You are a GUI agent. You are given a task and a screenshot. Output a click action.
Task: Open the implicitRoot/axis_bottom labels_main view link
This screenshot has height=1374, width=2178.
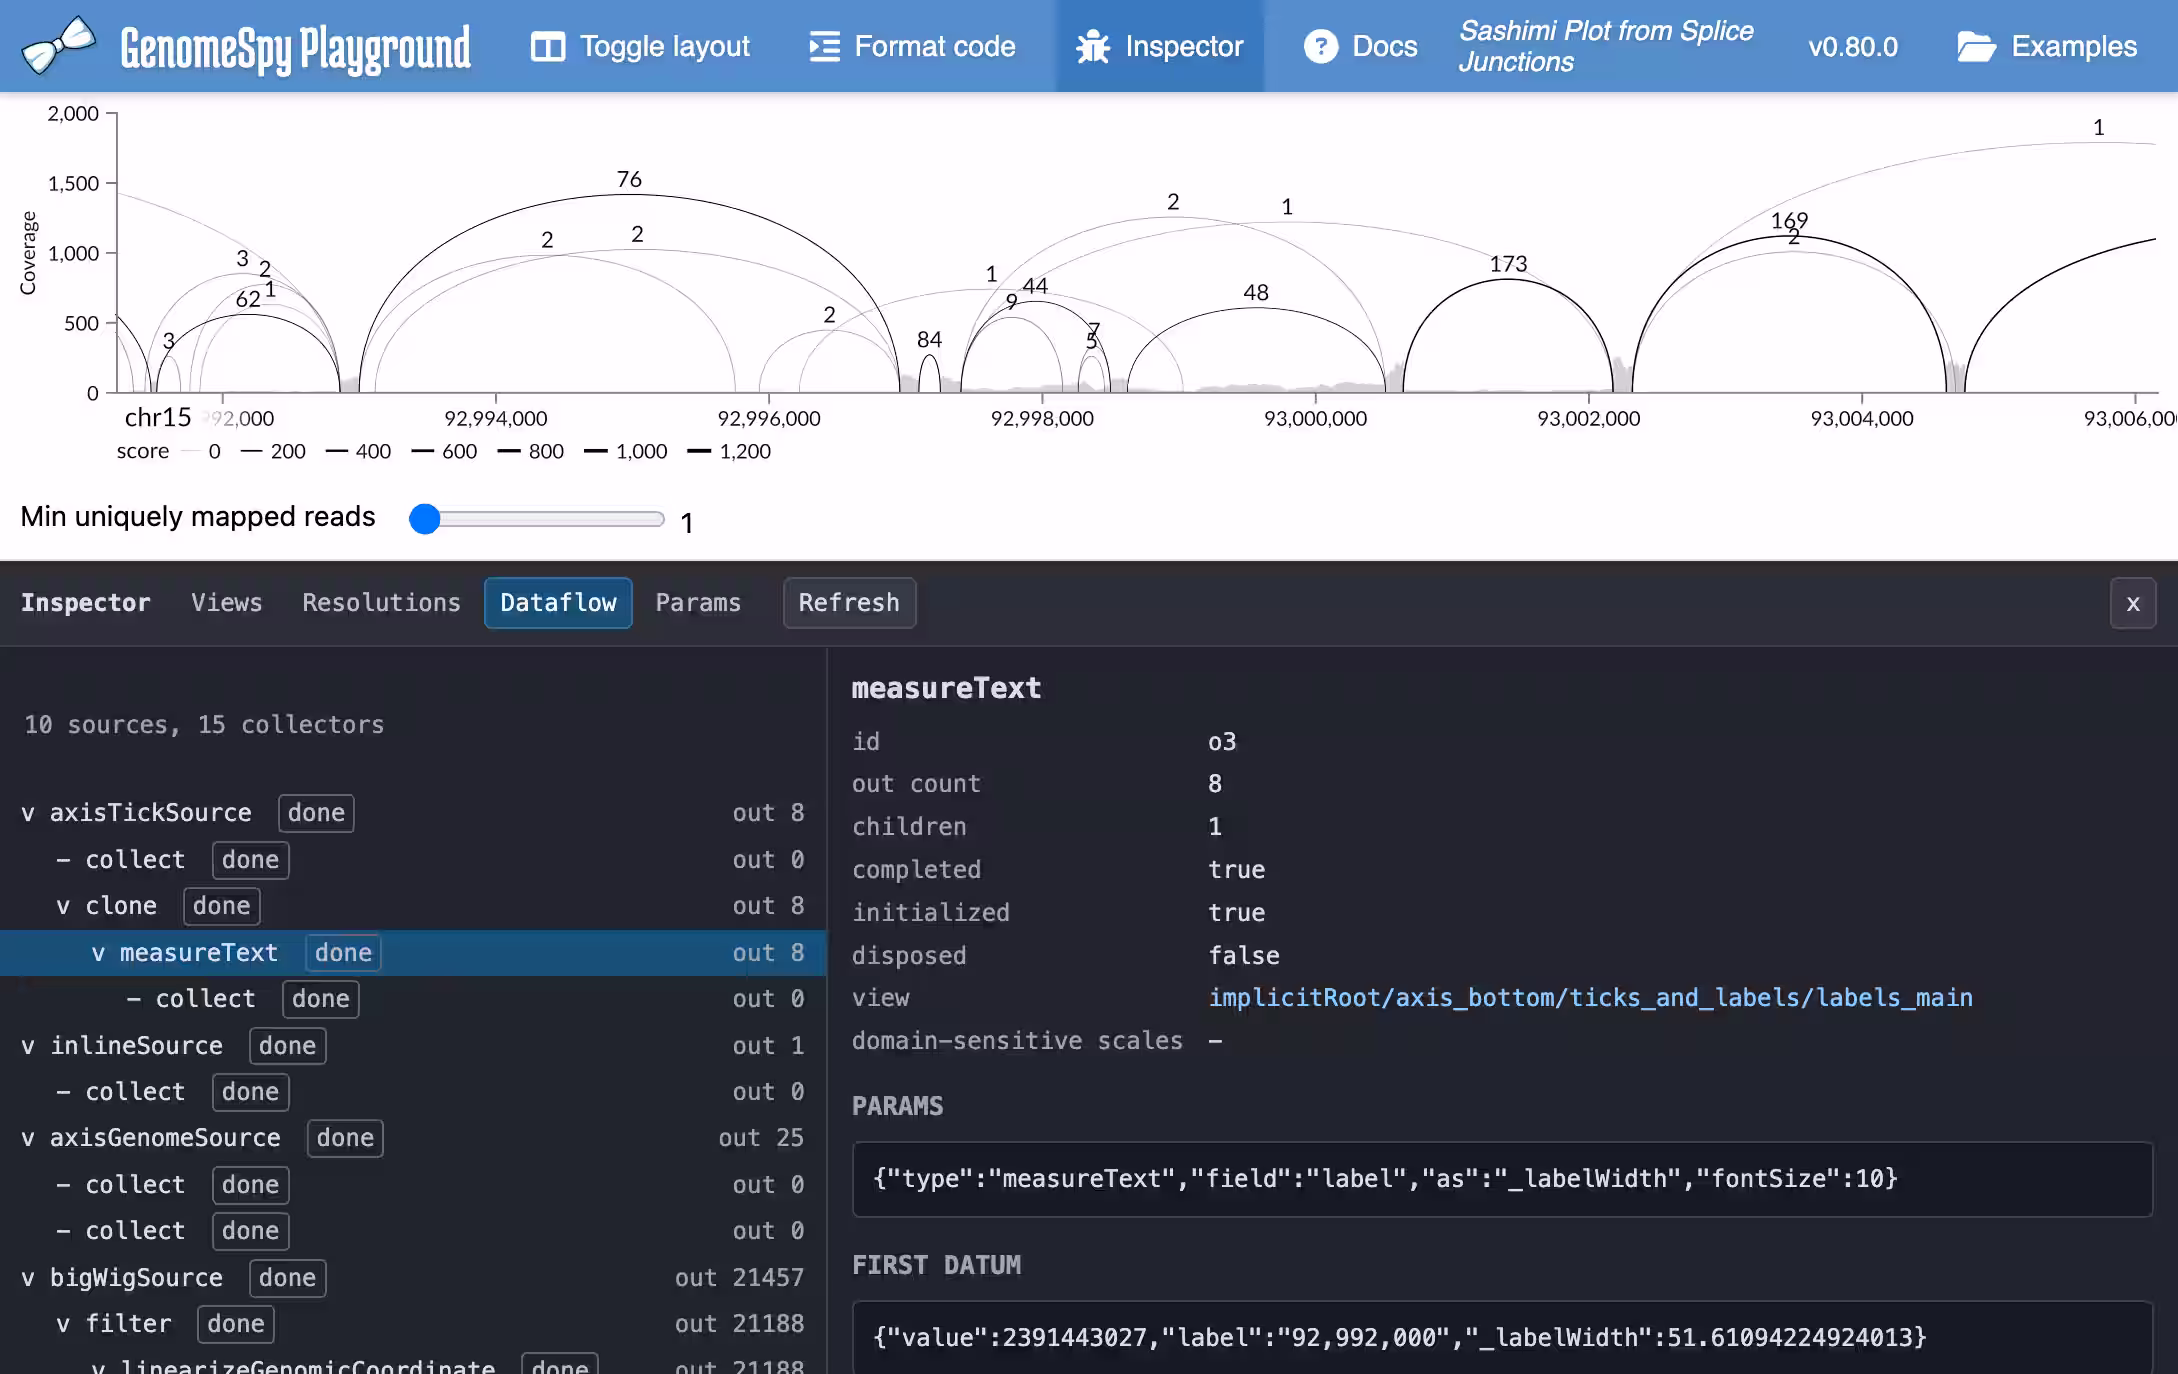(1590, 998)
